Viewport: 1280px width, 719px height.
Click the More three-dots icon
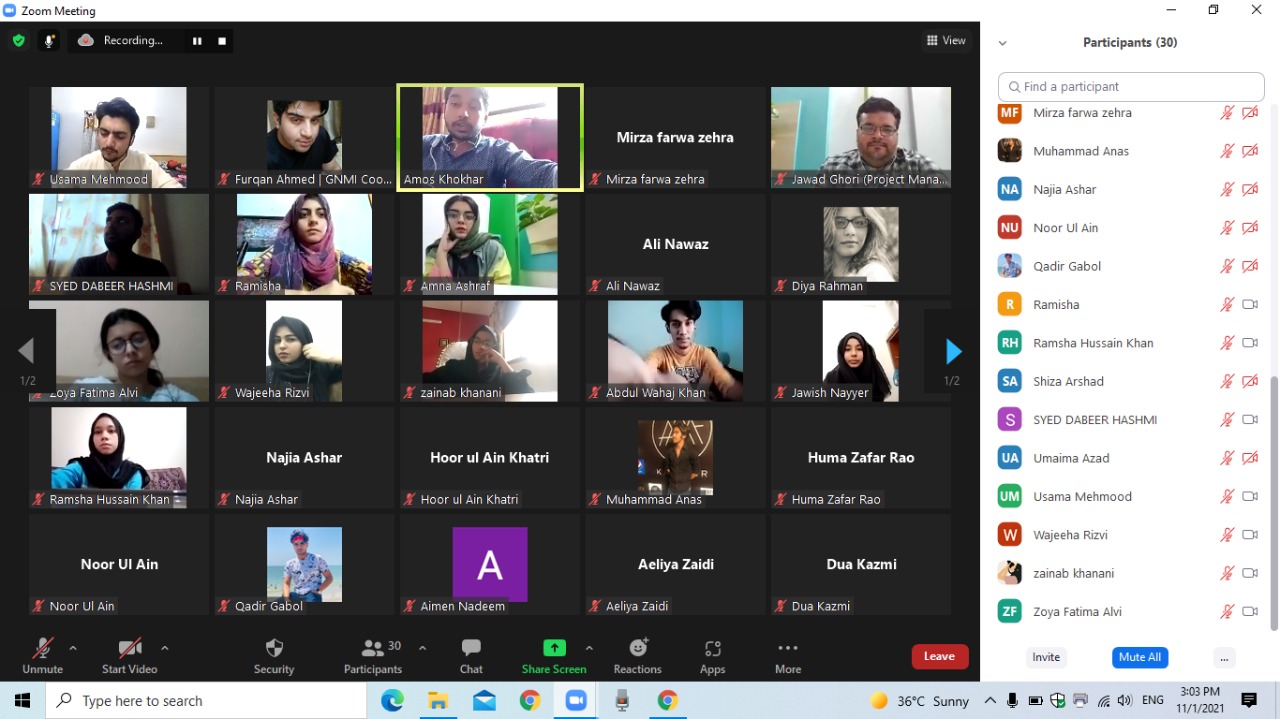coord(788,648)
